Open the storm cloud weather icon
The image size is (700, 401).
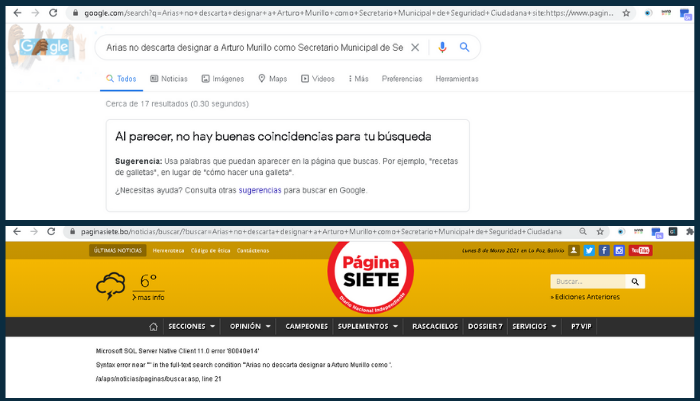tap(111, 286)
